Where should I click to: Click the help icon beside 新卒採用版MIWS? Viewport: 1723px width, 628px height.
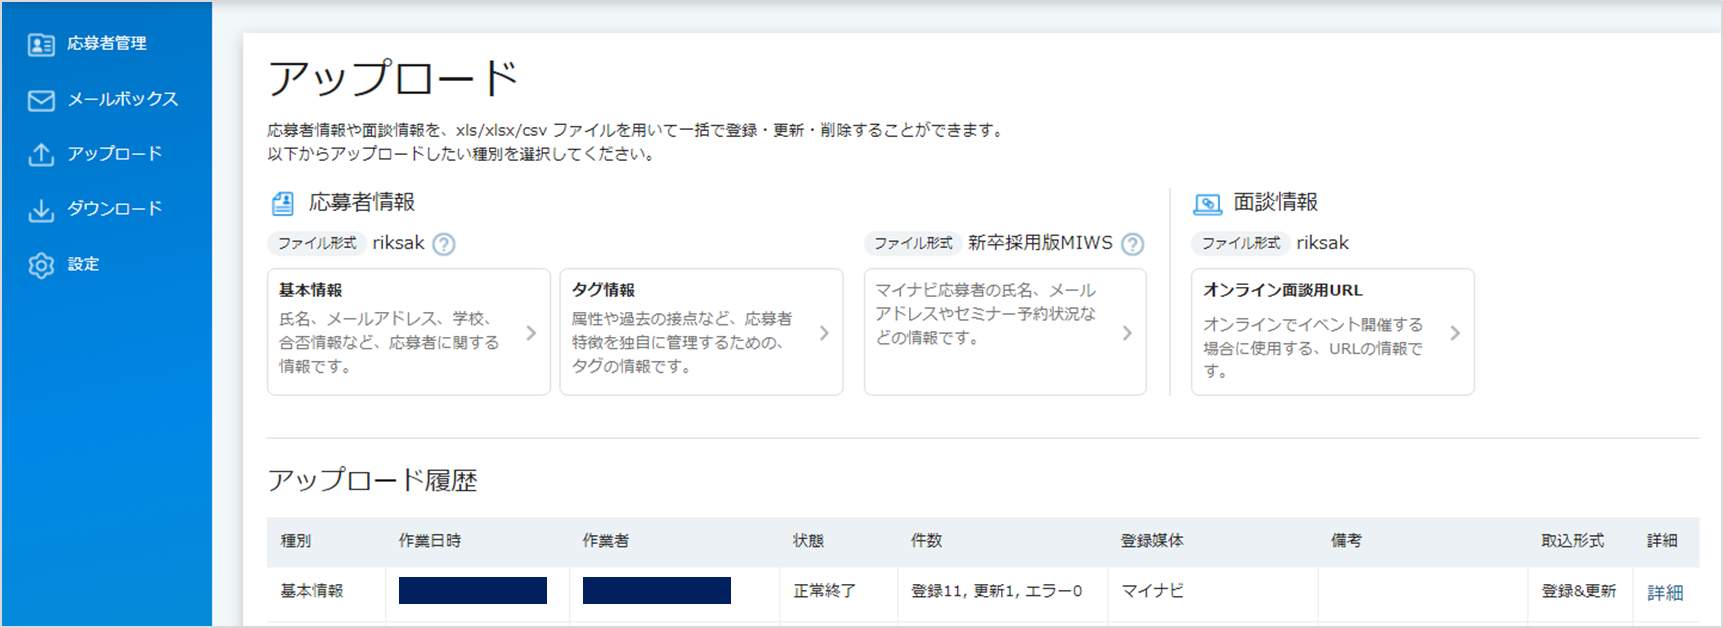(x=1133, y=244)
